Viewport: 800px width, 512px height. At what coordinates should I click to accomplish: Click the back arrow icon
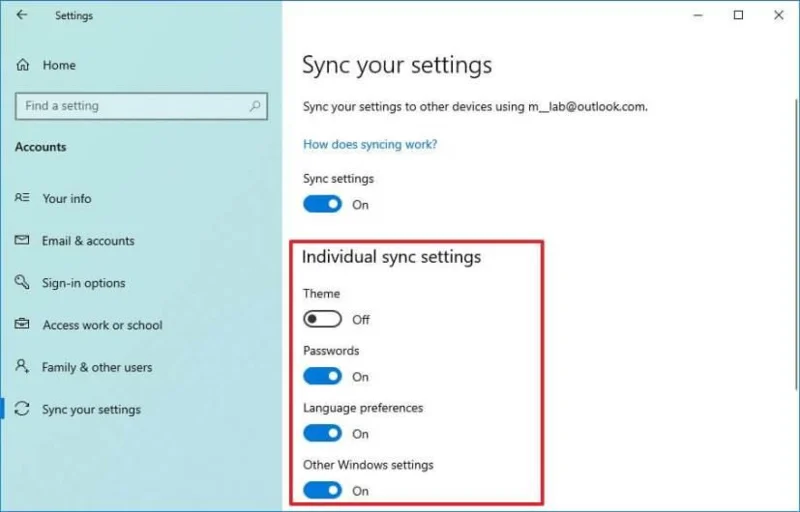[21, 15]
